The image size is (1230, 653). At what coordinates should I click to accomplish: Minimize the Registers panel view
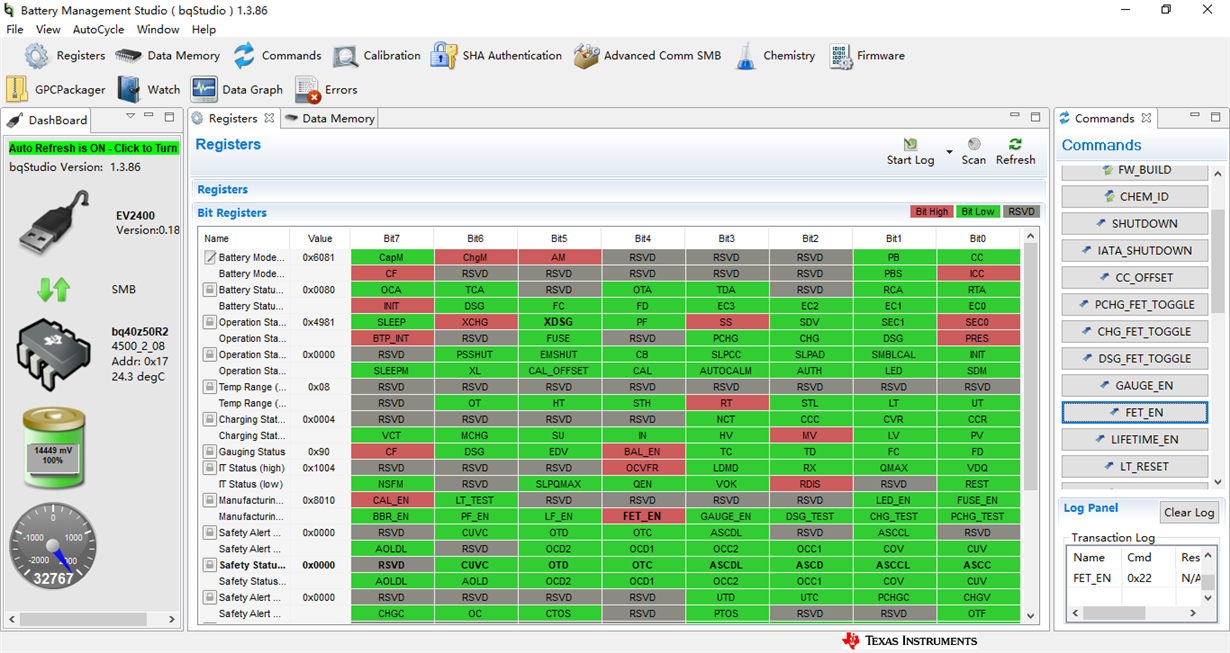point(1014,116)
